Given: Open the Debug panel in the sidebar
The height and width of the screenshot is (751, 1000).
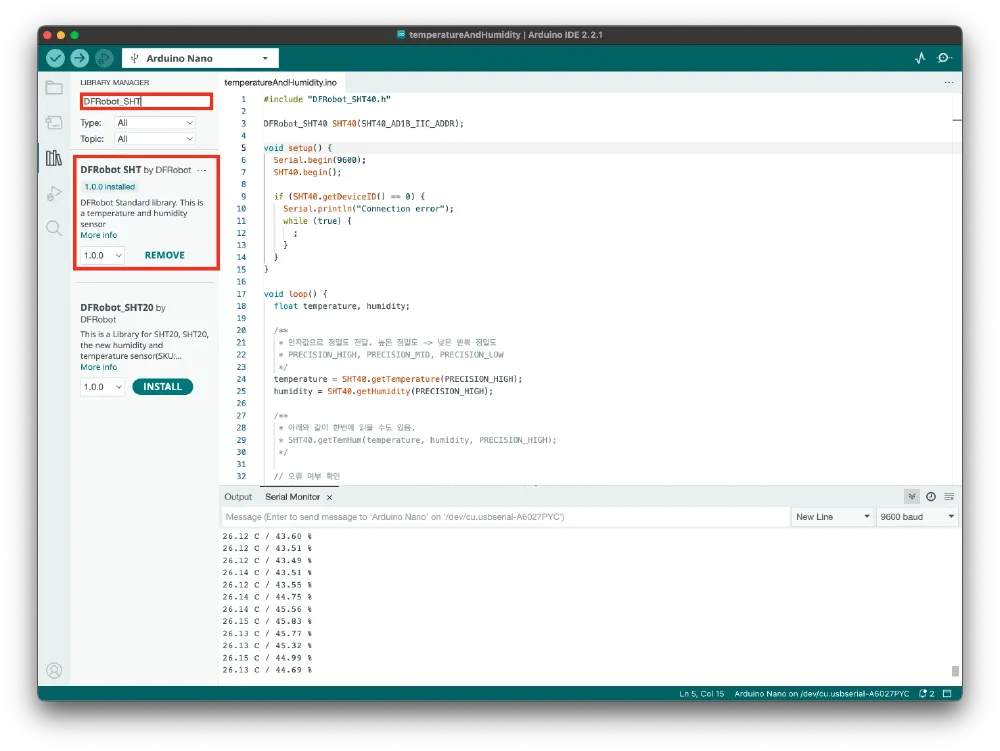Looking at the screenshot, I should pyautogui.click(x=54, y=193).
